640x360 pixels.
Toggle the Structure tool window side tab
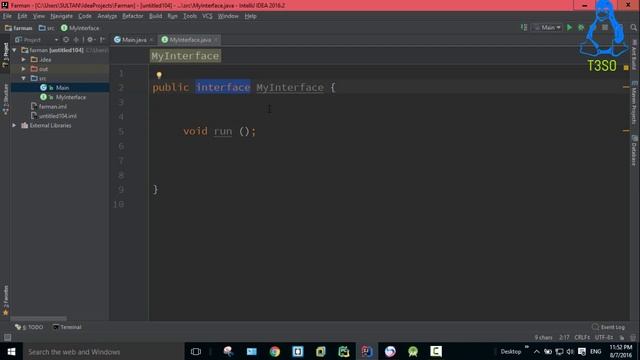coord(5,99)
